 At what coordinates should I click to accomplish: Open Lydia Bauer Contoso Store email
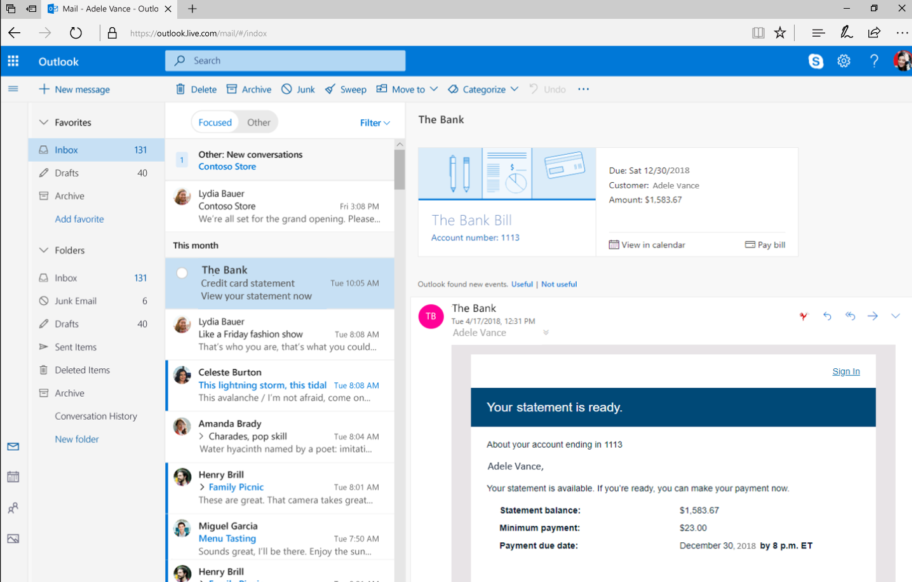point(280,206)
